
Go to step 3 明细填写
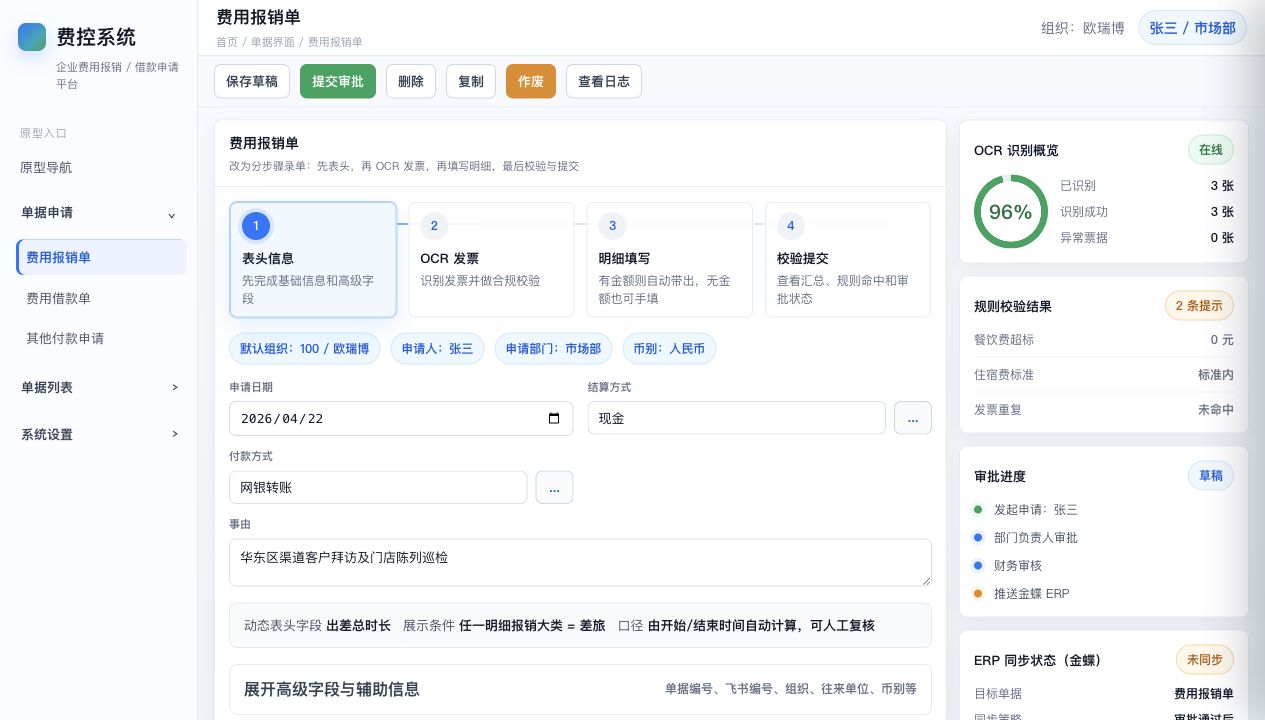tap(669, 260)
